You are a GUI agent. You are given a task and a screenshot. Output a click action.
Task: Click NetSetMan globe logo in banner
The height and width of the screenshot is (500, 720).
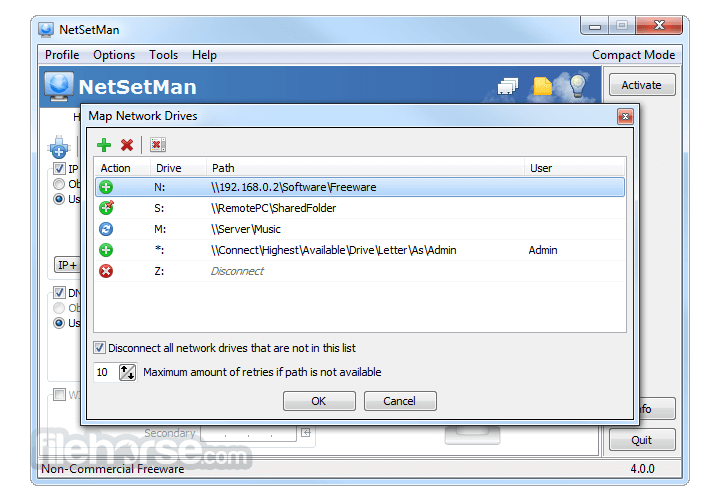tap(59, 86)
